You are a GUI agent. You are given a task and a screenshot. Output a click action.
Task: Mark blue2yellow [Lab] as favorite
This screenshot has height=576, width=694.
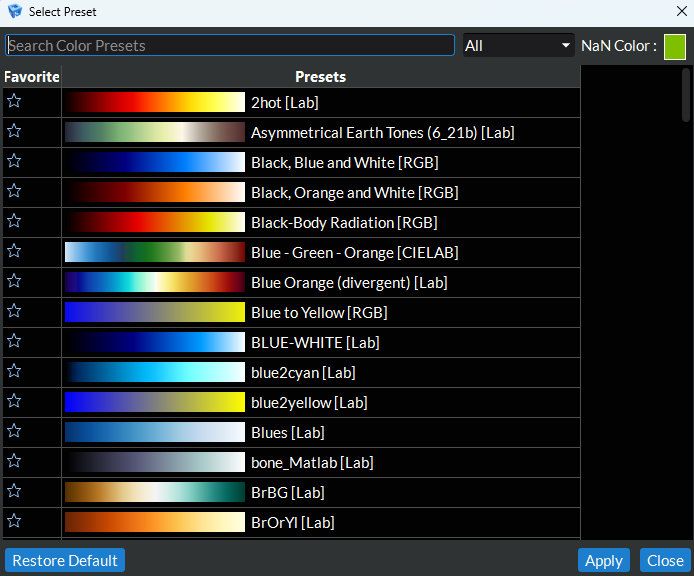tap(14, 401)
